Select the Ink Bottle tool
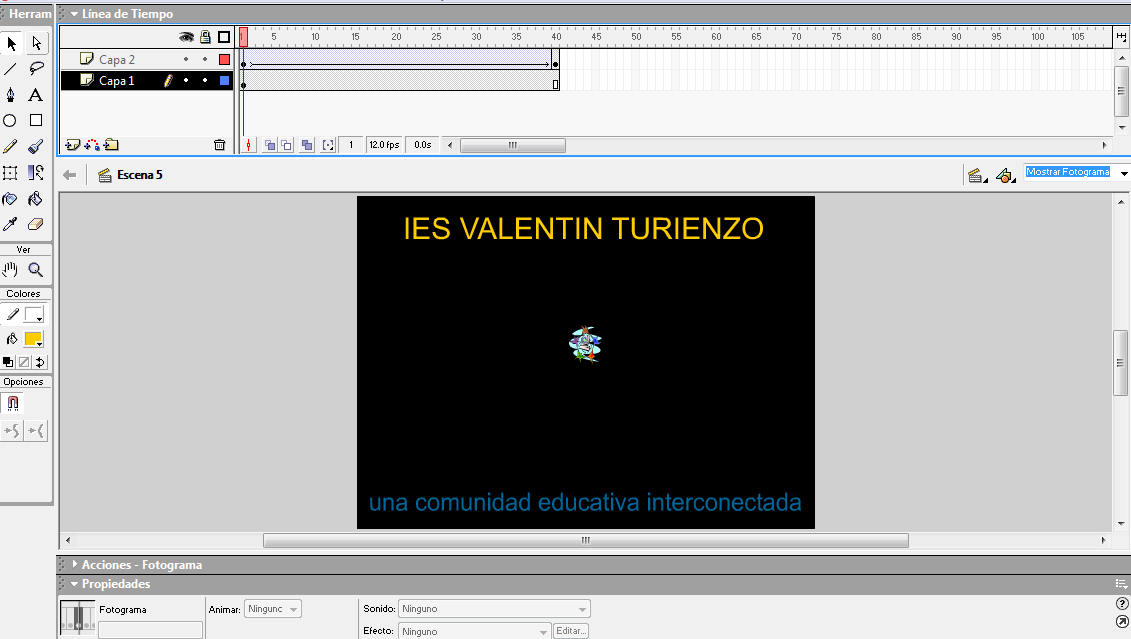The image size is (1131, 639). (x=10, y=198)
